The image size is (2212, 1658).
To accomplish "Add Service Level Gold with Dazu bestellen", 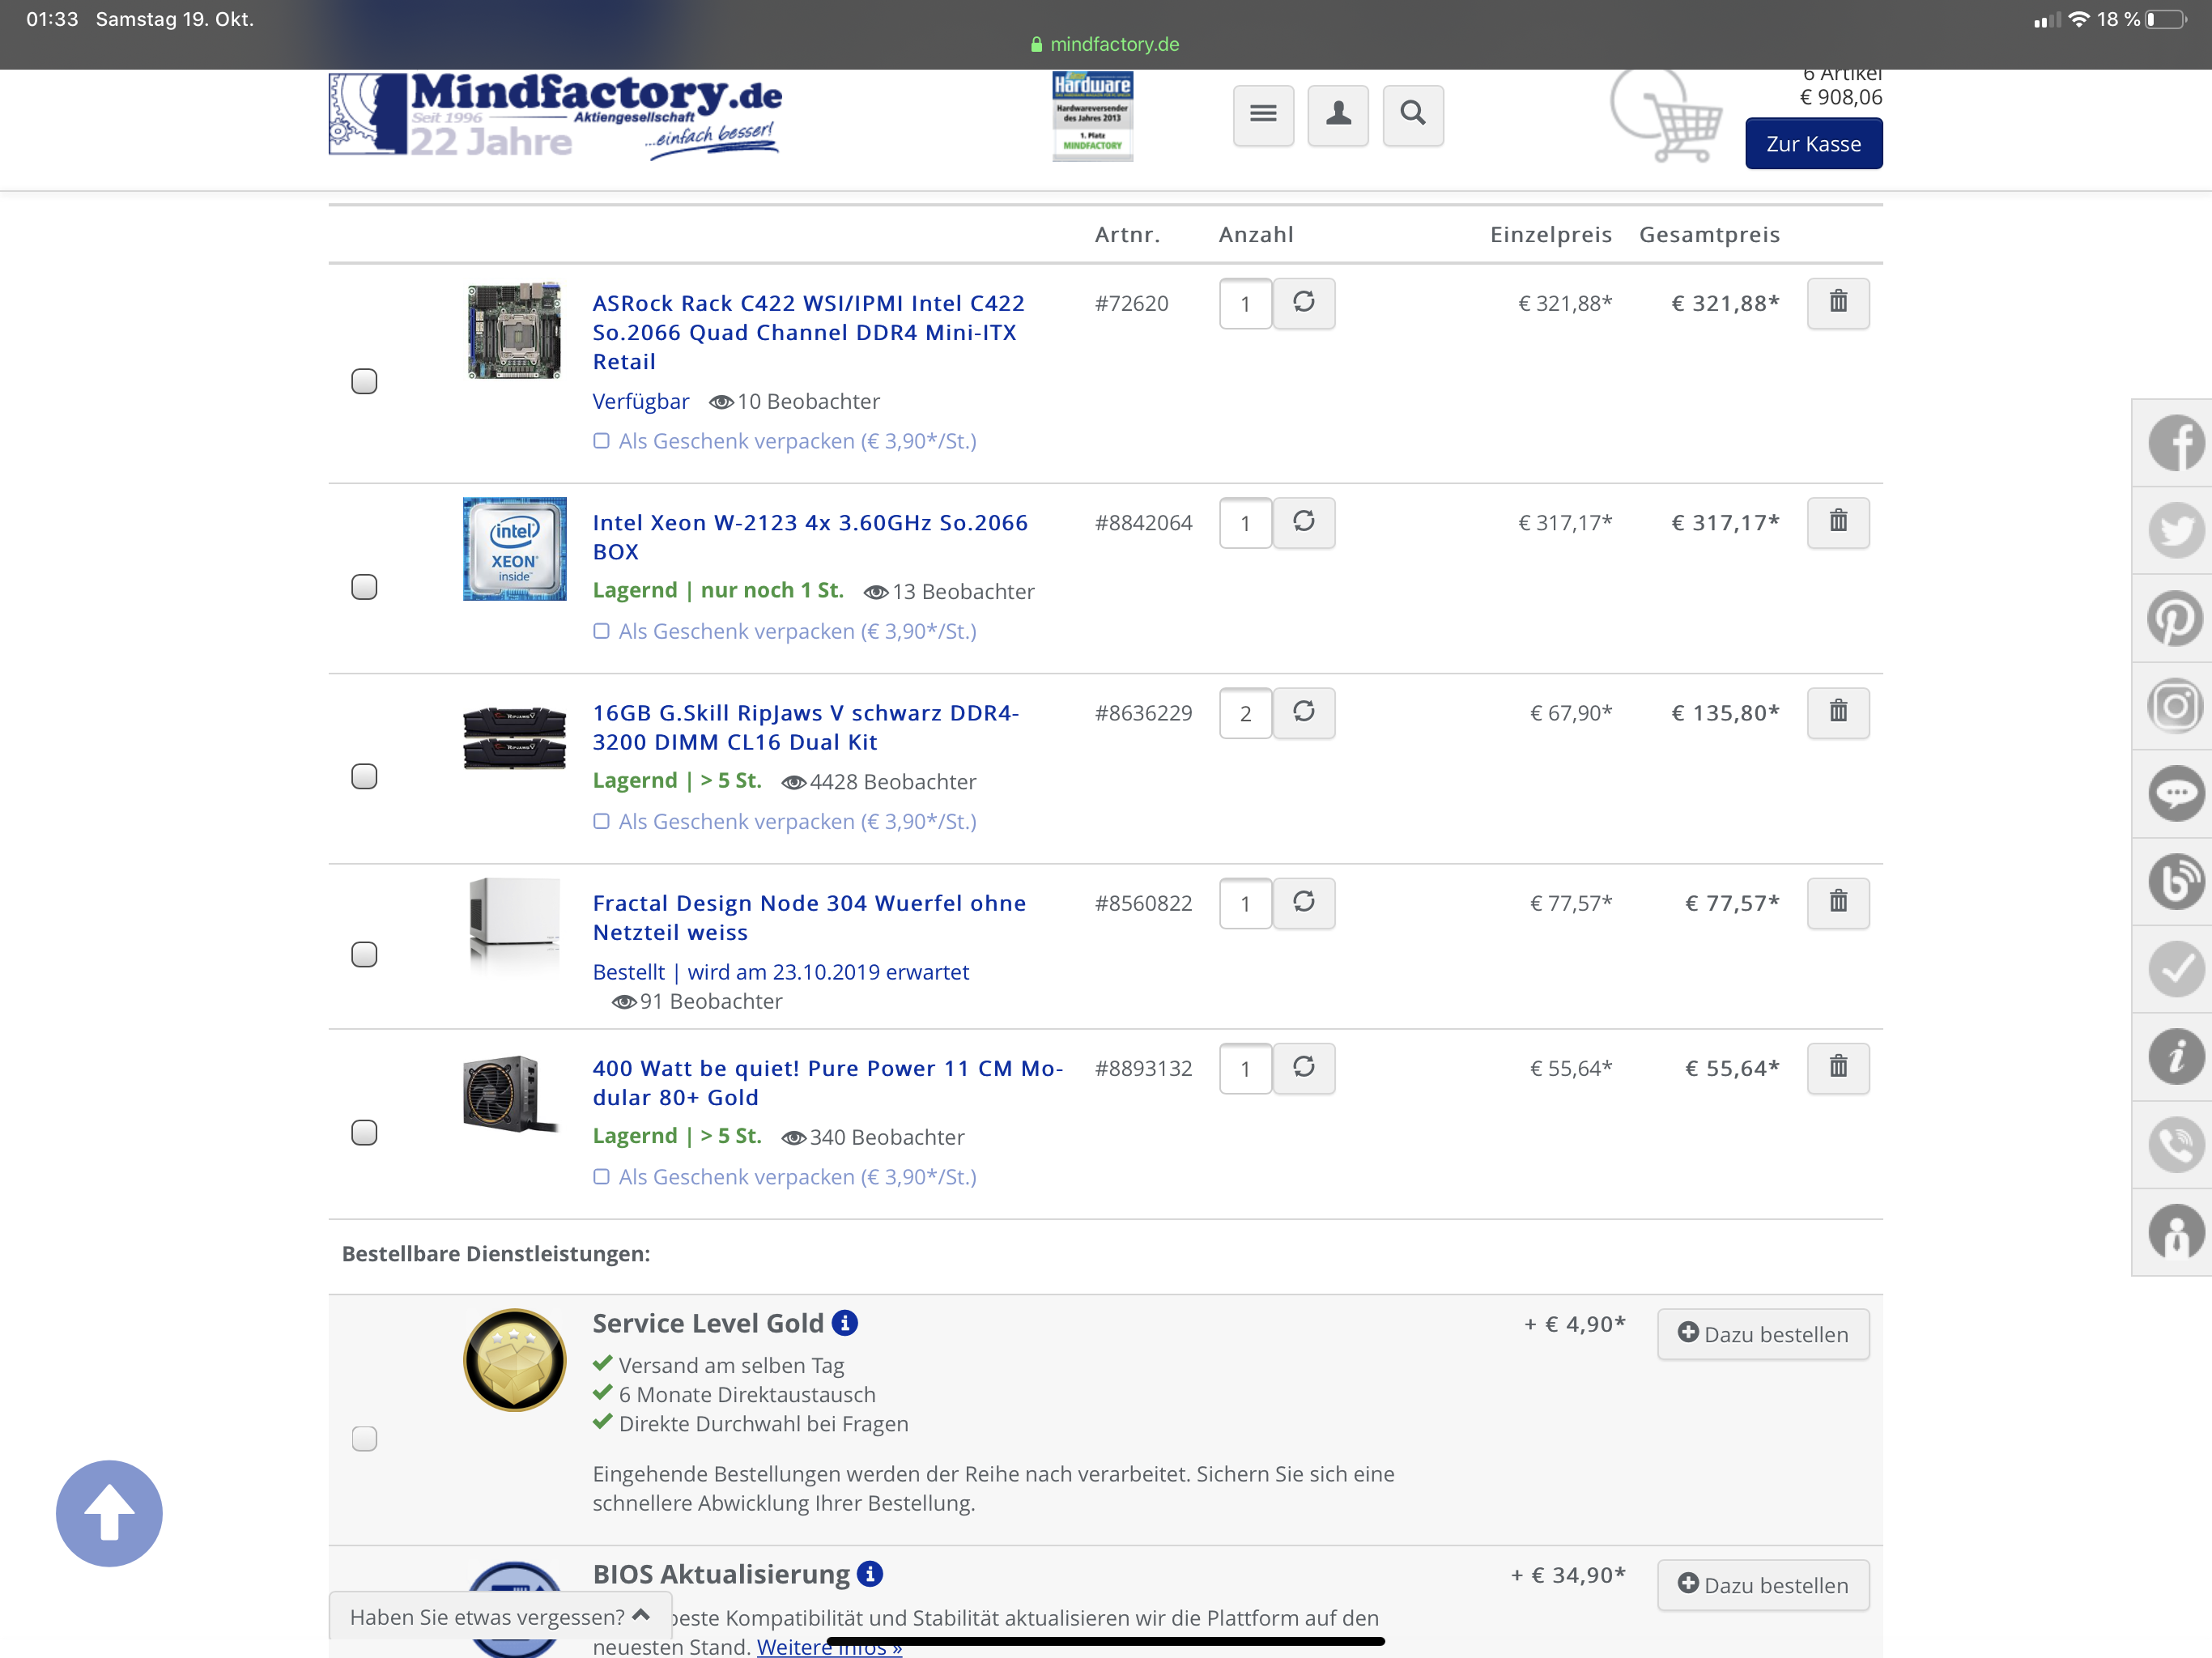I will tap(1762, 1334).
